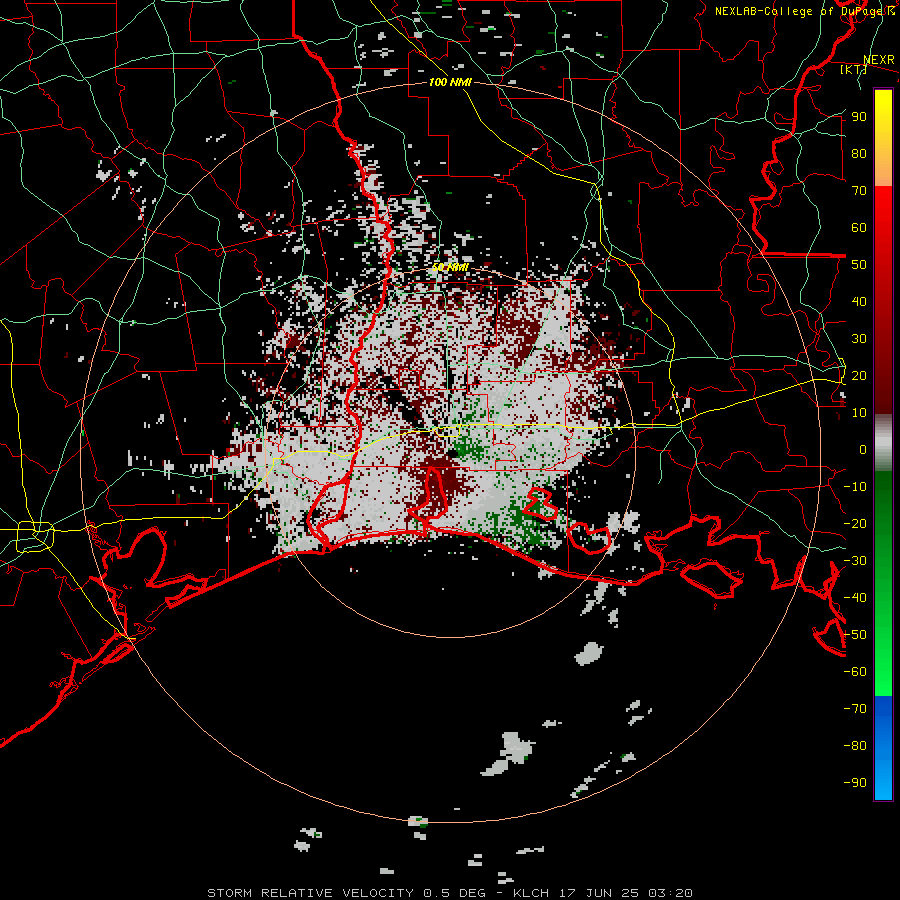The height and width of the screenshot is (900, 900).
Task: Click the 30 value on color scale
Action: coord(859,339)
